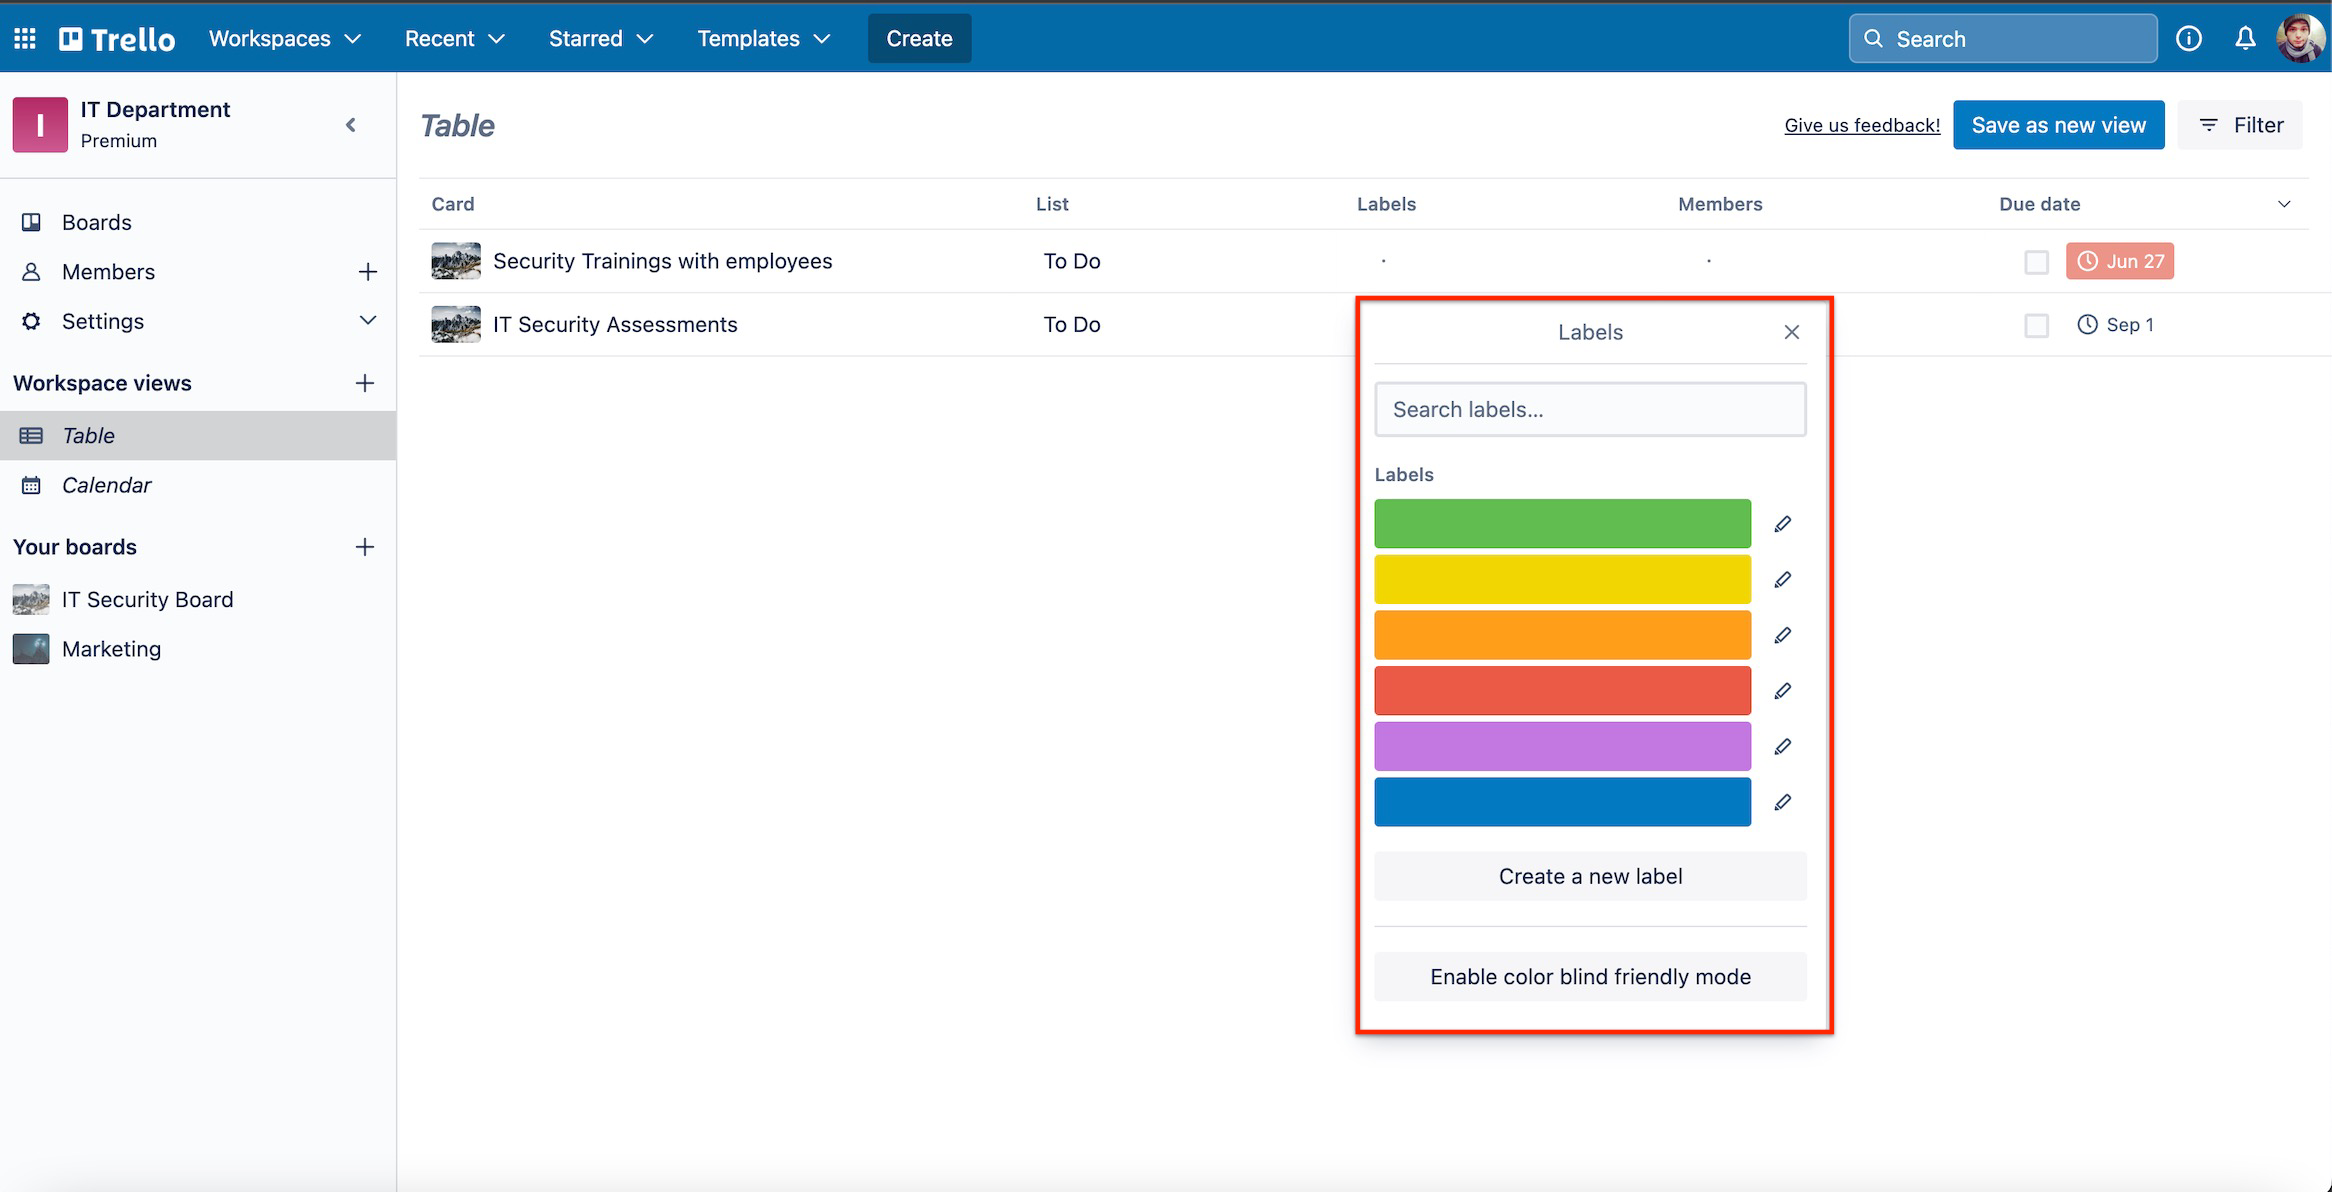The height and width of the screenshot is (1192, 2332).
Task: Select the orange label swatch
Action: [1562, 635]
